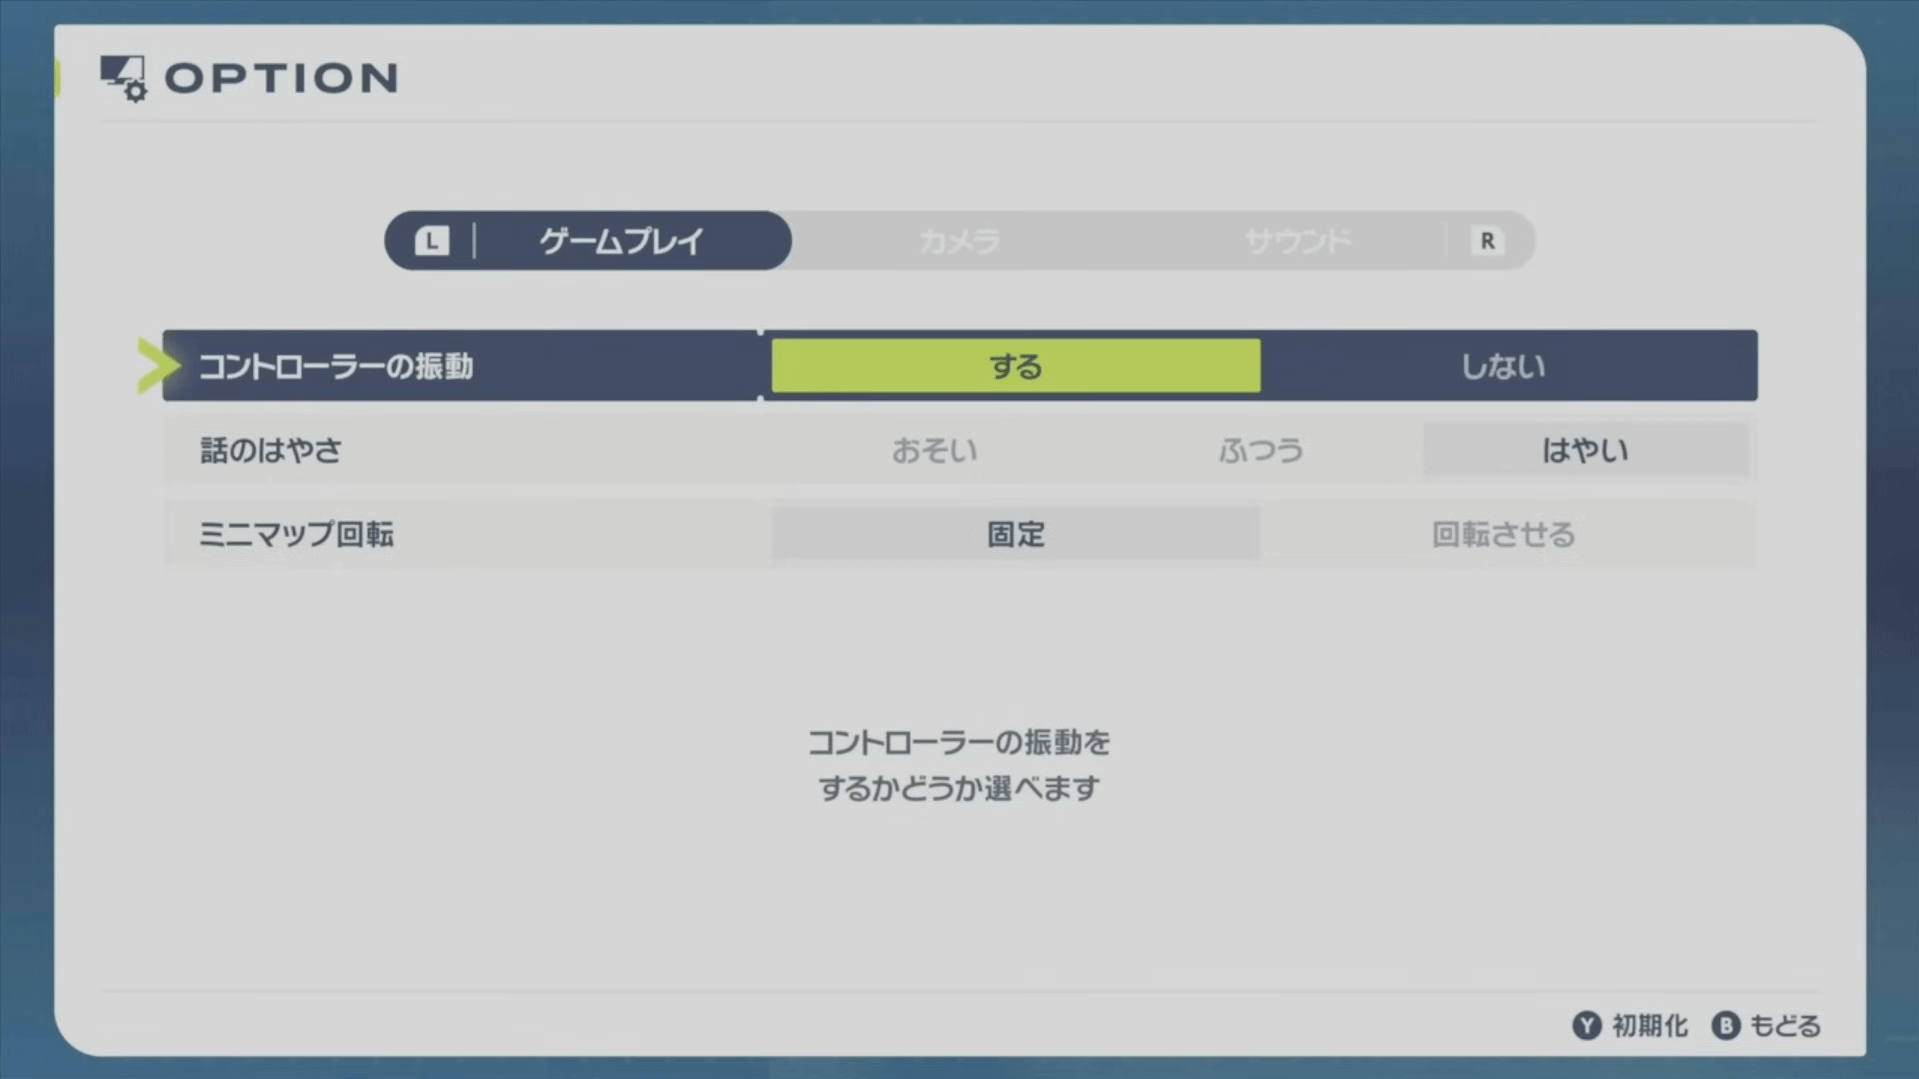Viewport: 1919px width, 1079px height.
Task: Choose 回転させる for minimap rotation
Action: pyautogui.click(x=1503, y=535)
